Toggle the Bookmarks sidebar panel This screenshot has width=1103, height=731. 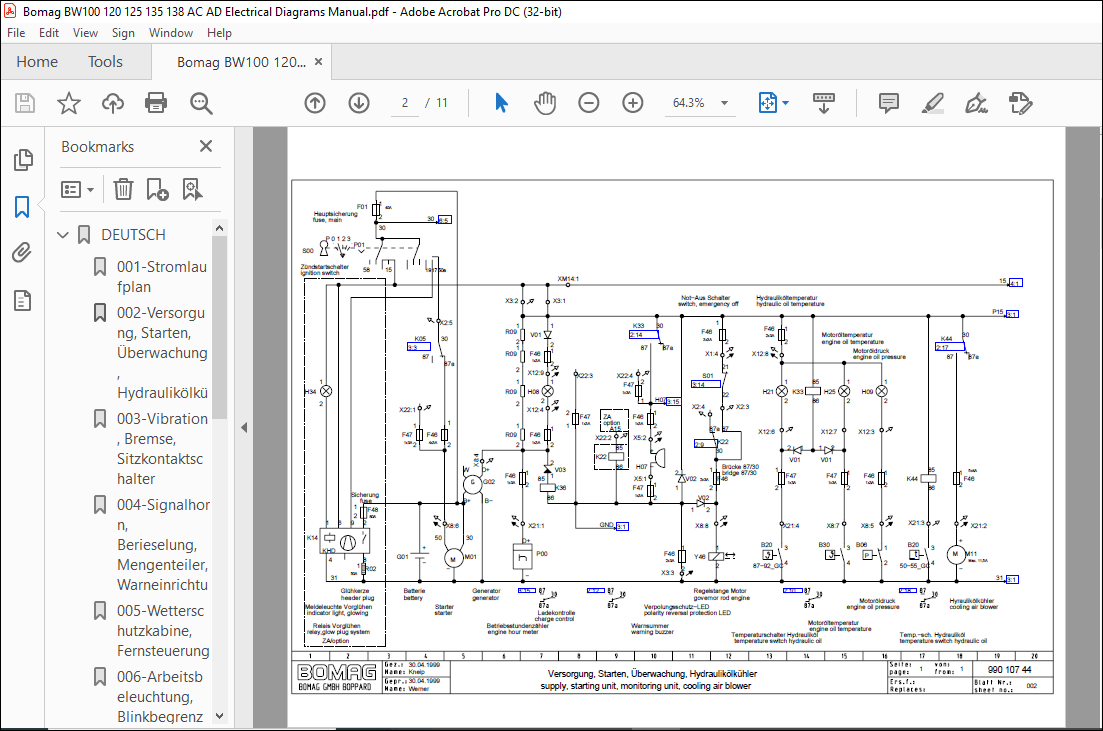pyautogui.click(x=23, y=206)
